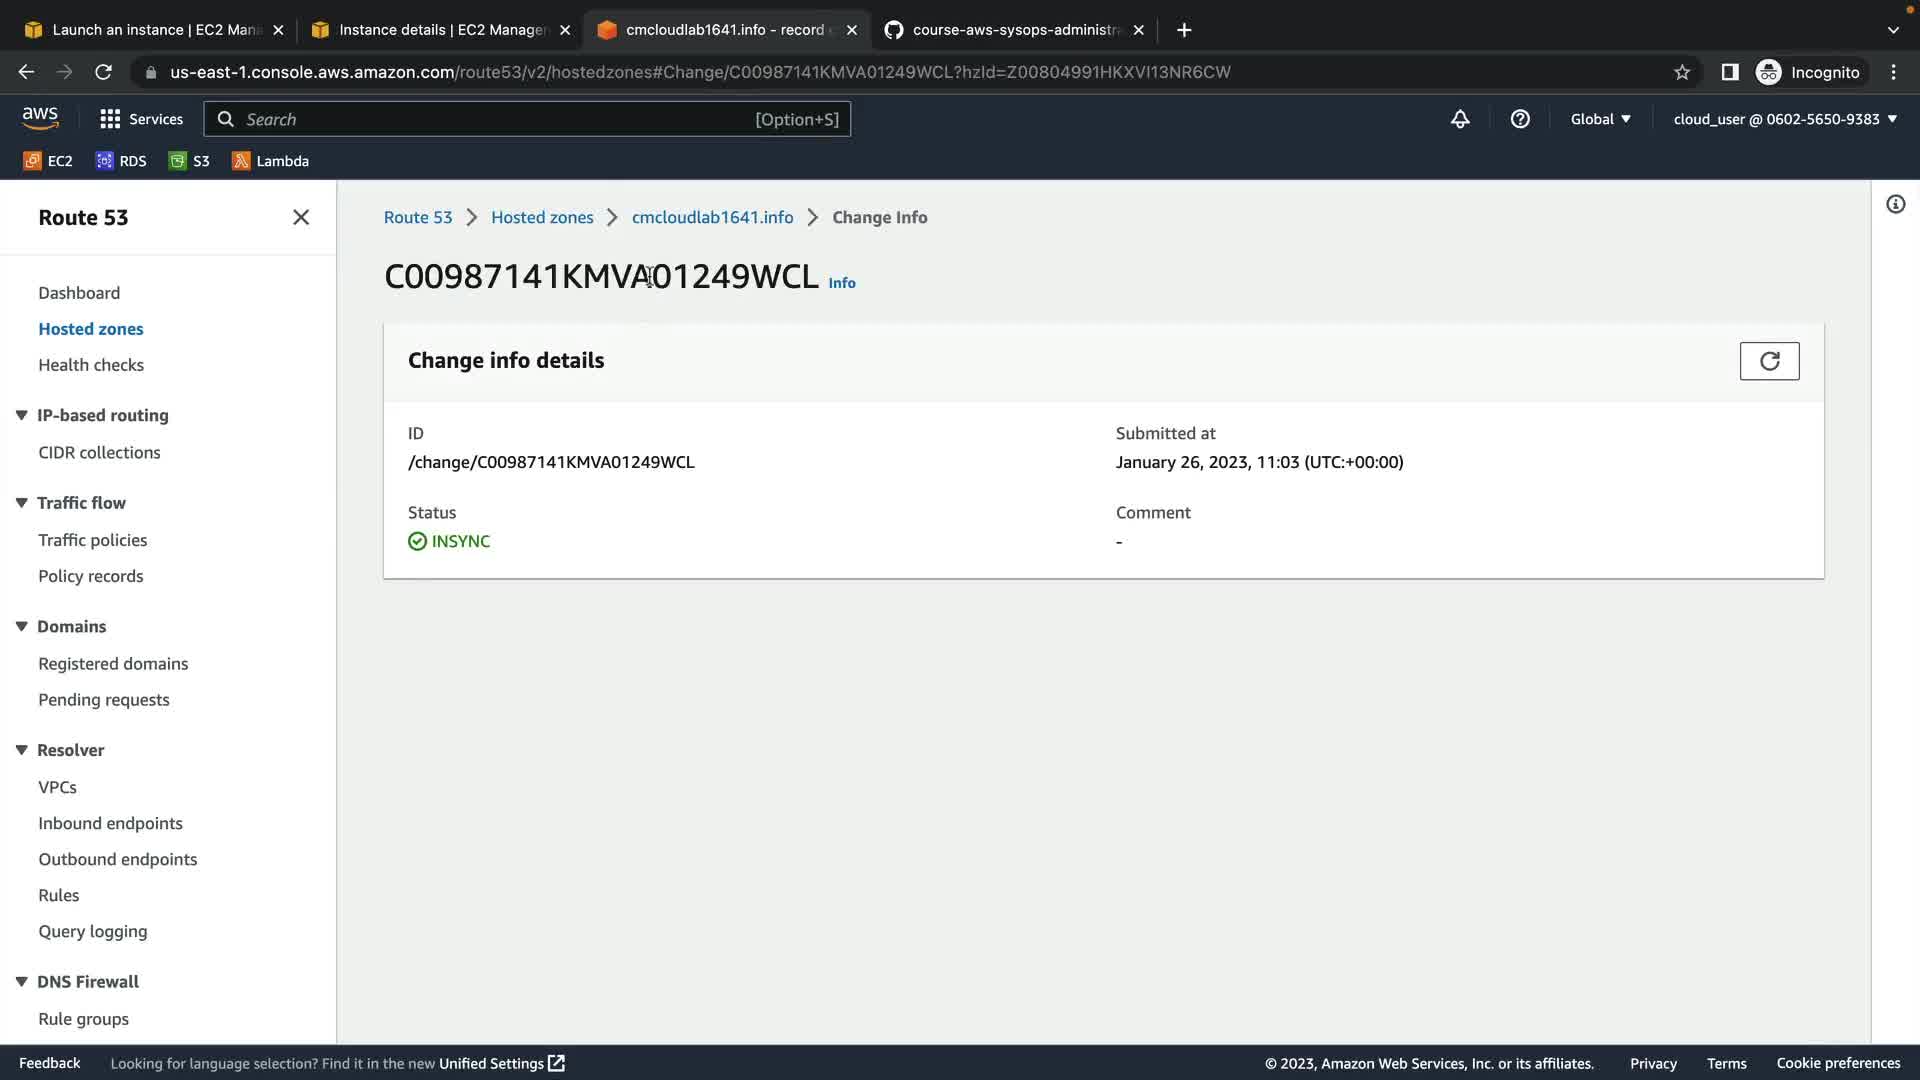
Task: Collapse the Resolver section
Action: (21, 750)
